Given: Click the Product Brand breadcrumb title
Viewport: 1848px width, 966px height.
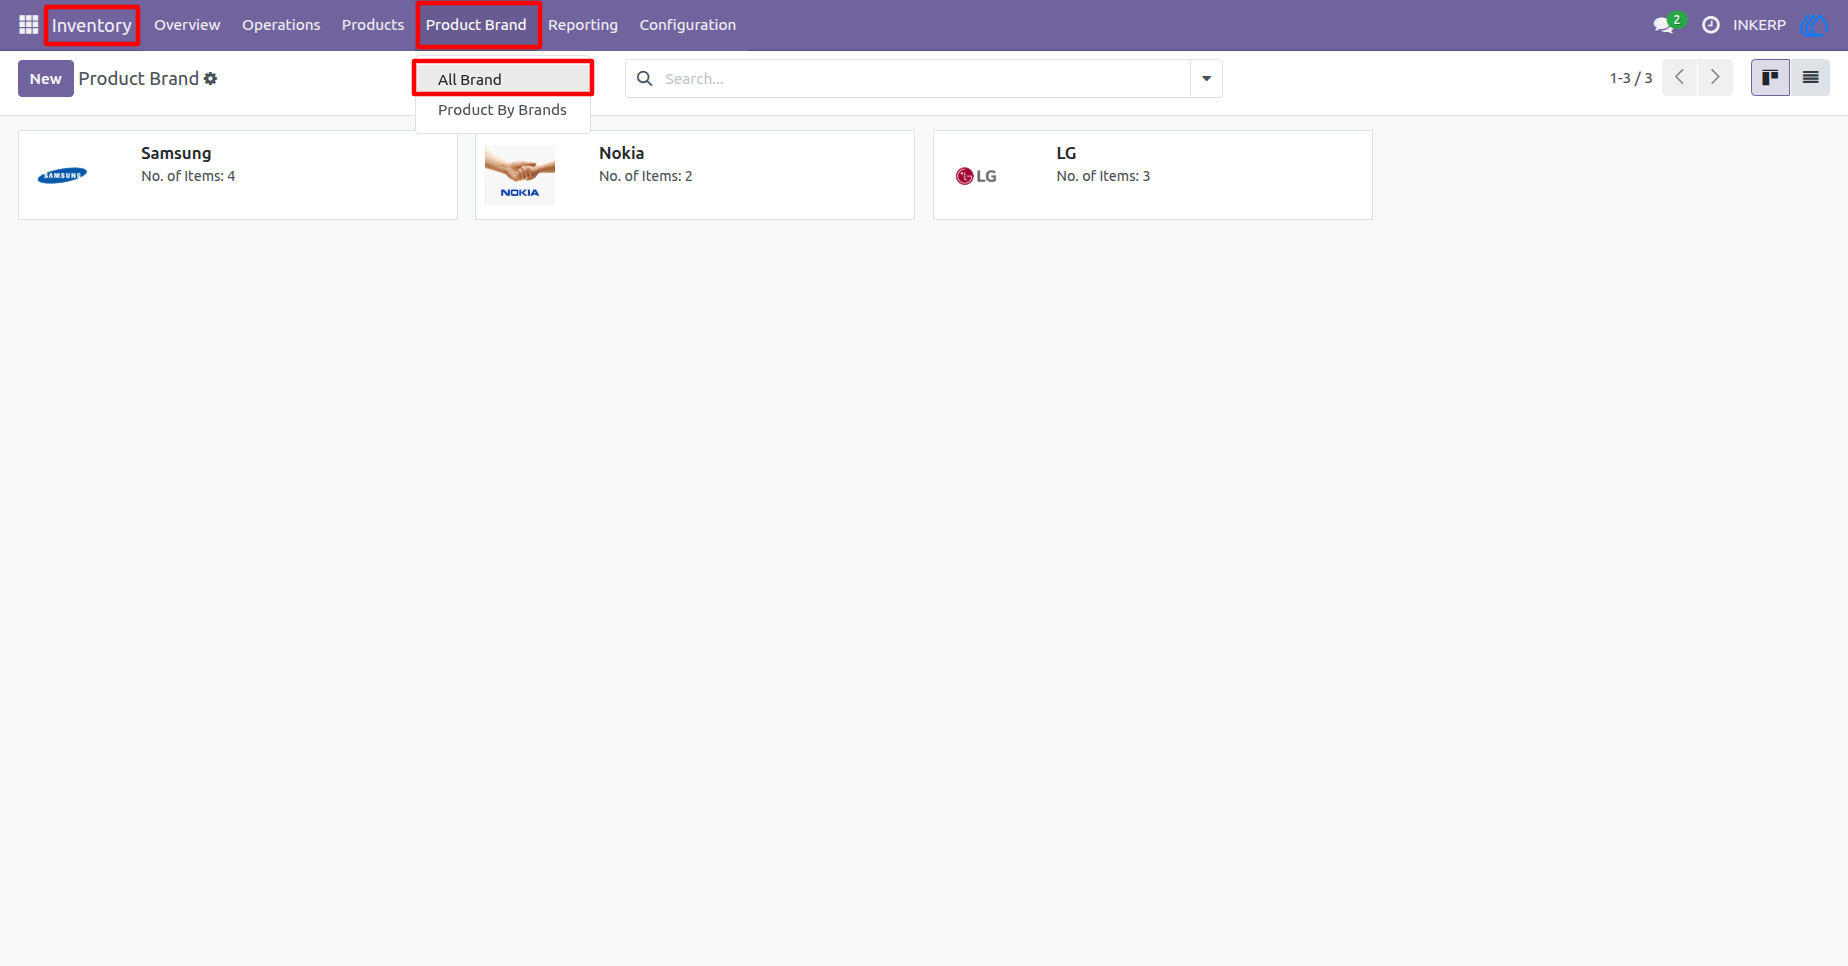Looking at the screenshot, I should (139, 79).
